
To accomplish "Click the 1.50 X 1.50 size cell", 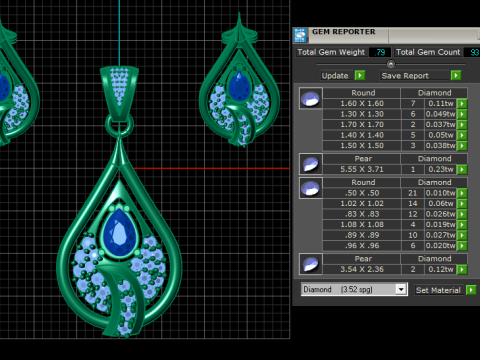I will [x=362, y=146].
